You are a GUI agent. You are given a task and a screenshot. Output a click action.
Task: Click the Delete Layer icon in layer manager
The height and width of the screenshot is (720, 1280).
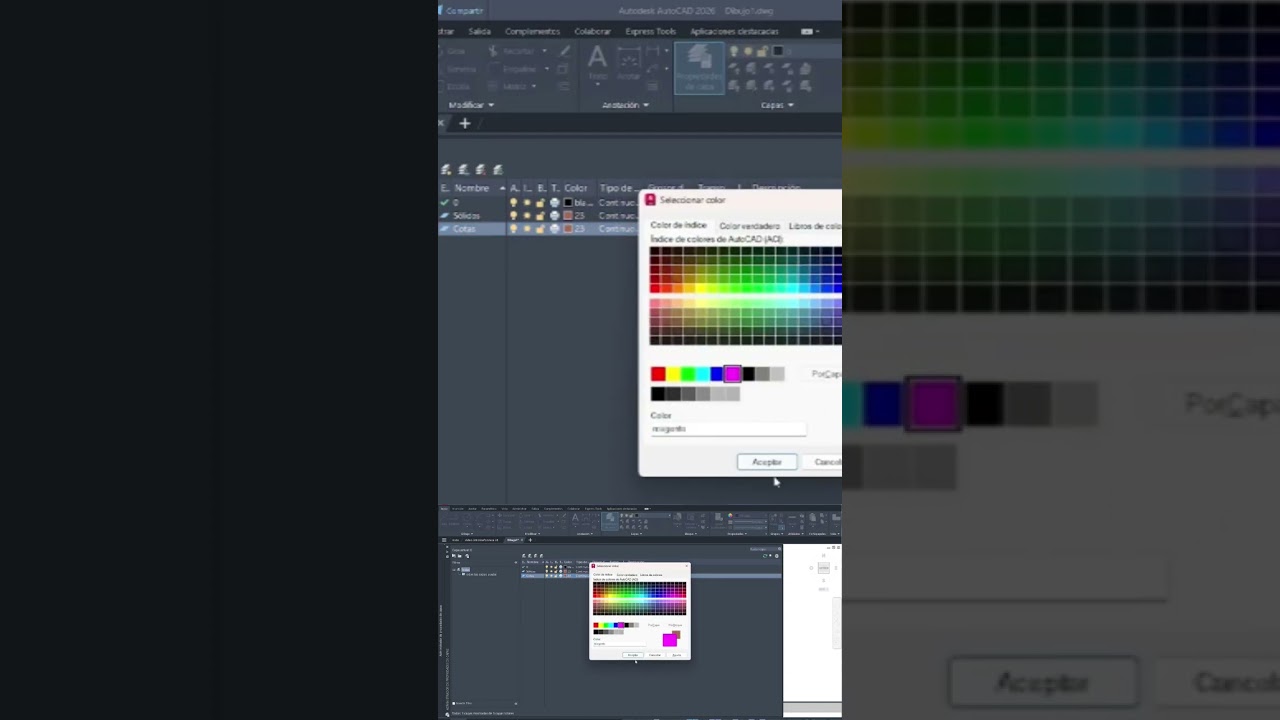coord(480,170)
